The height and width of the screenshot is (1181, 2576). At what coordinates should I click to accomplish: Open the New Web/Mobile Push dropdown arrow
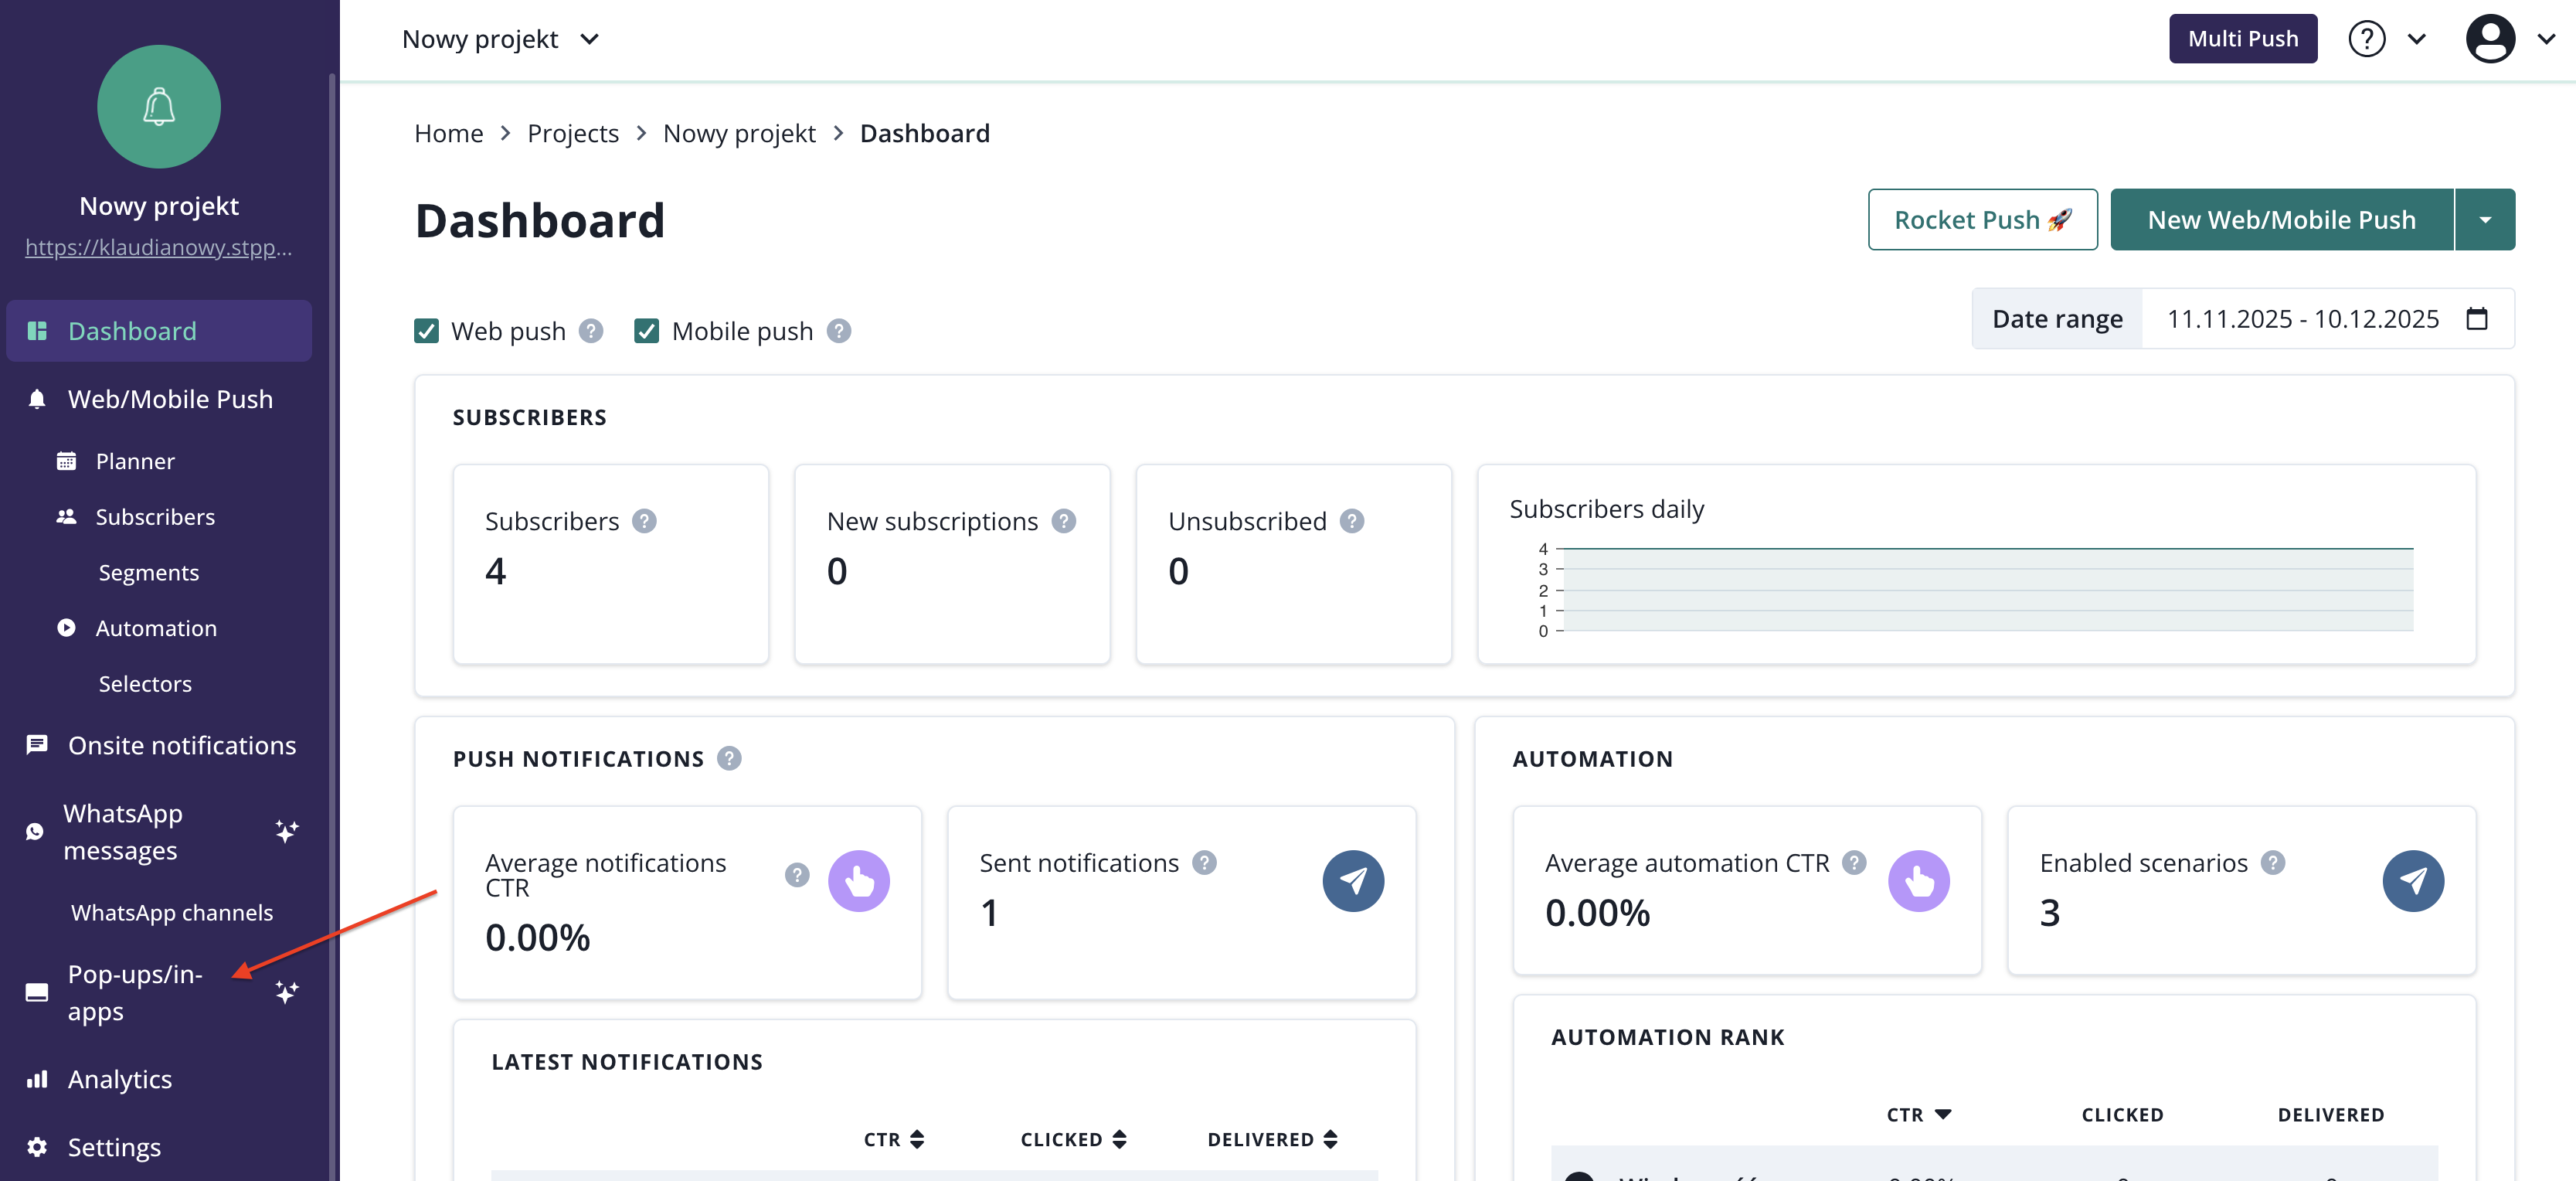click(2485, 220)
